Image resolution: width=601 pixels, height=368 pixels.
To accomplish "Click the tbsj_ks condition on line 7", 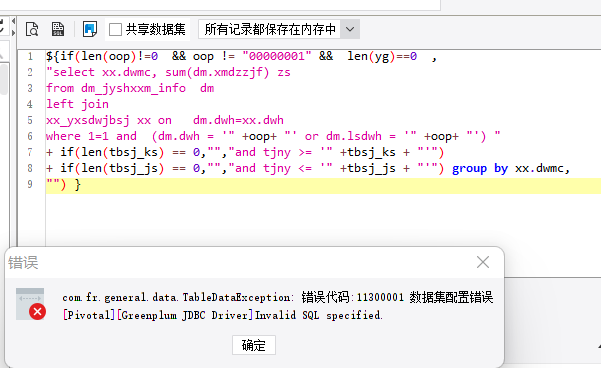I will point(245,152).
